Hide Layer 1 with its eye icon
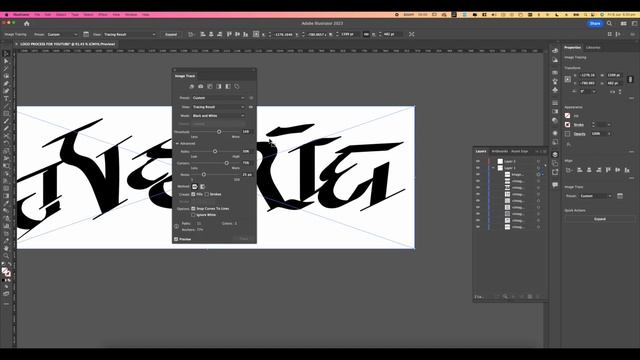 click(x=478, y=168)
